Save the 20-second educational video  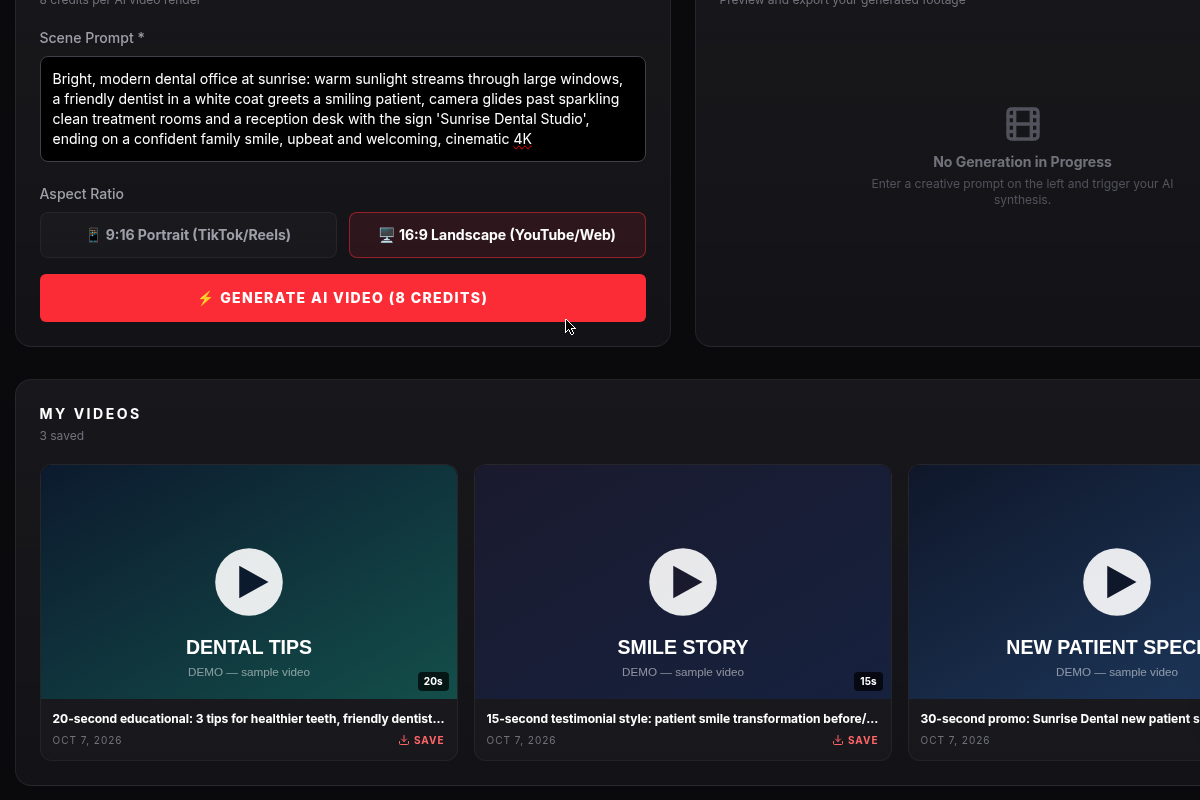pyautogui.click(x=421, y=740)
